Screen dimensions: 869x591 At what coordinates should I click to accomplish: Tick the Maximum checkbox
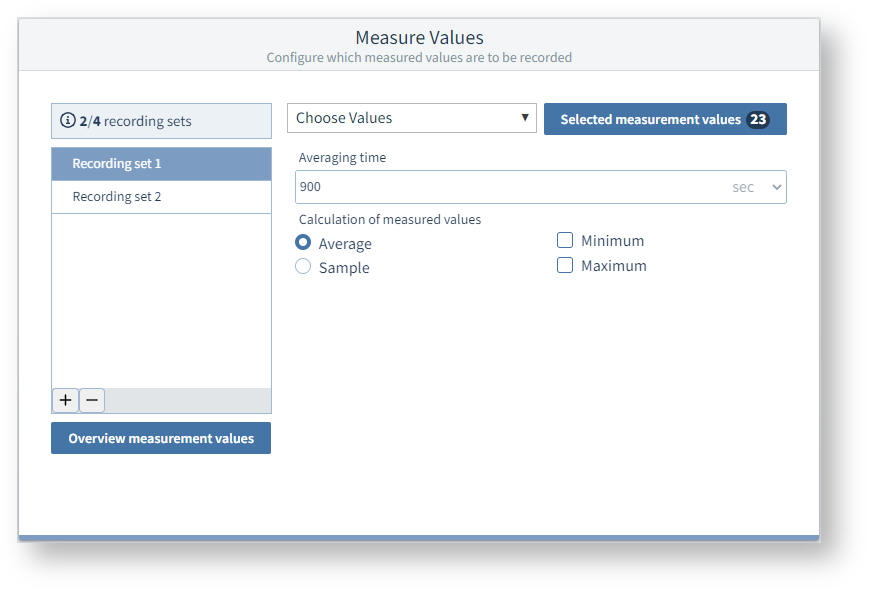565,265
